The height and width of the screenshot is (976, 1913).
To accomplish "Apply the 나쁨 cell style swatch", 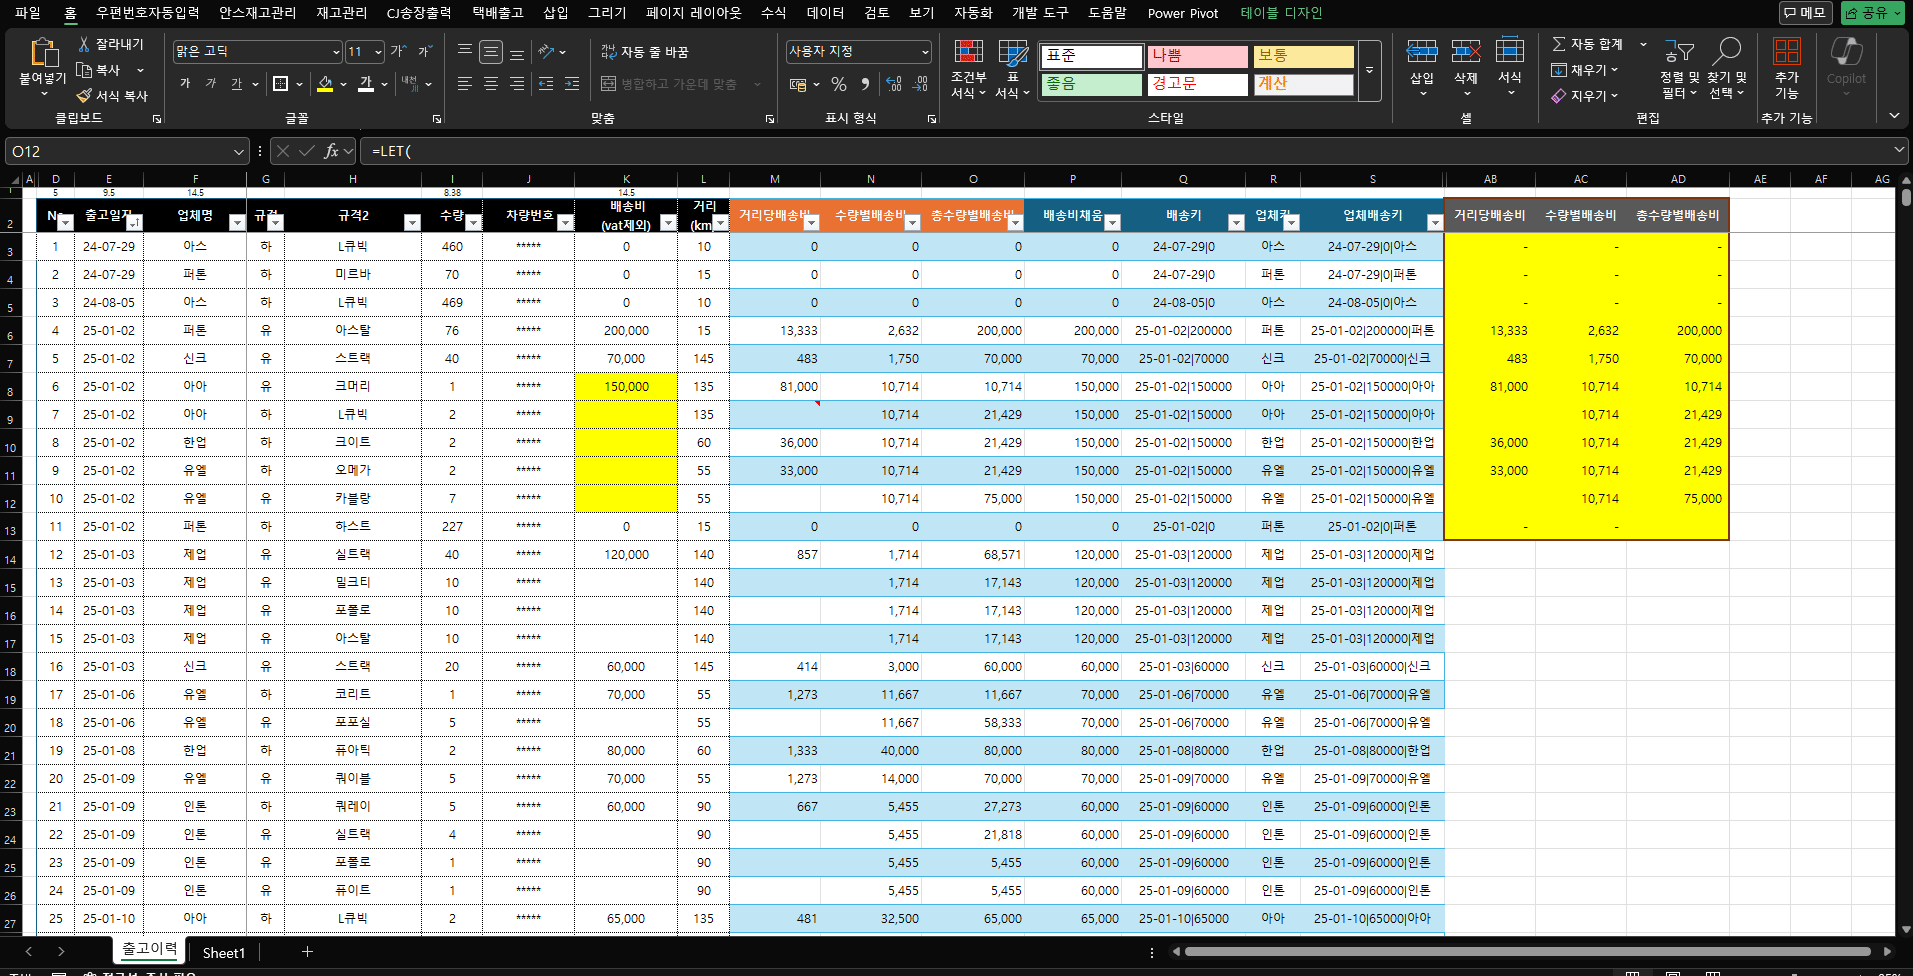I will (x=1197, y=56).
